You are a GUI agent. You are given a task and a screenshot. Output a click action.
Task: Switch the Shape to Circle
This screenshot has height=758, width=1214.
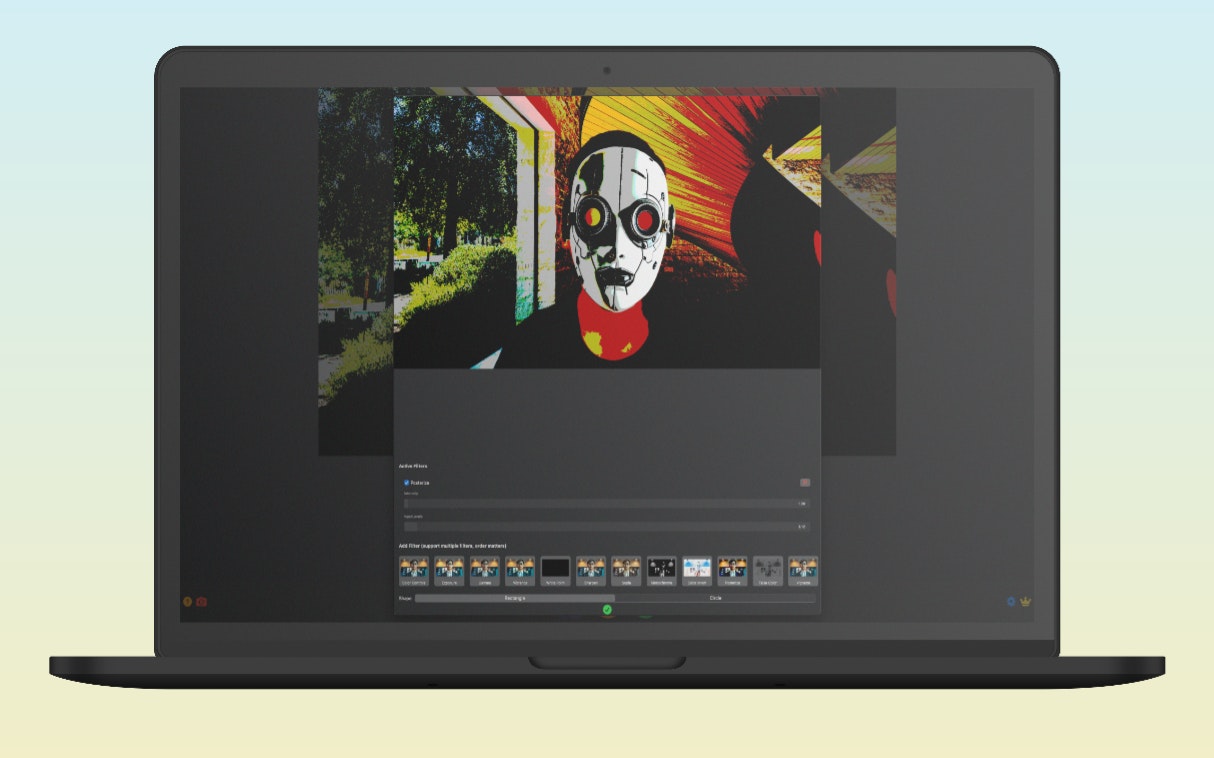(x=716, y=598)
